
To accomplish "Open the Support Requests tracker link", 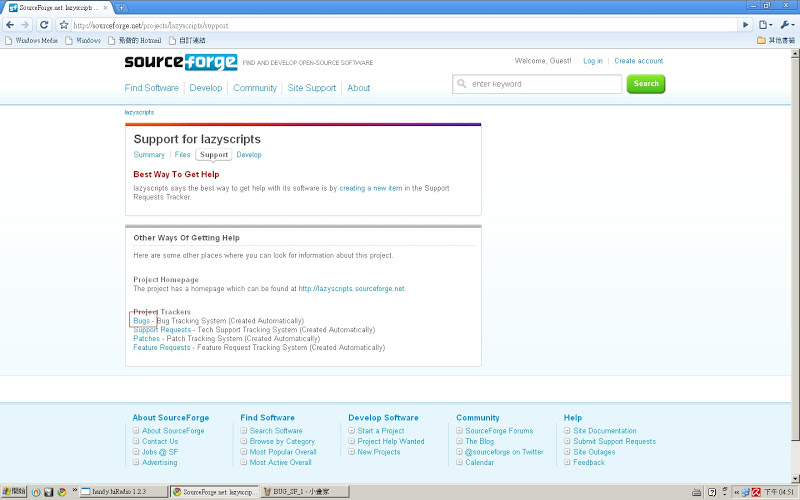I will point(162,330).
